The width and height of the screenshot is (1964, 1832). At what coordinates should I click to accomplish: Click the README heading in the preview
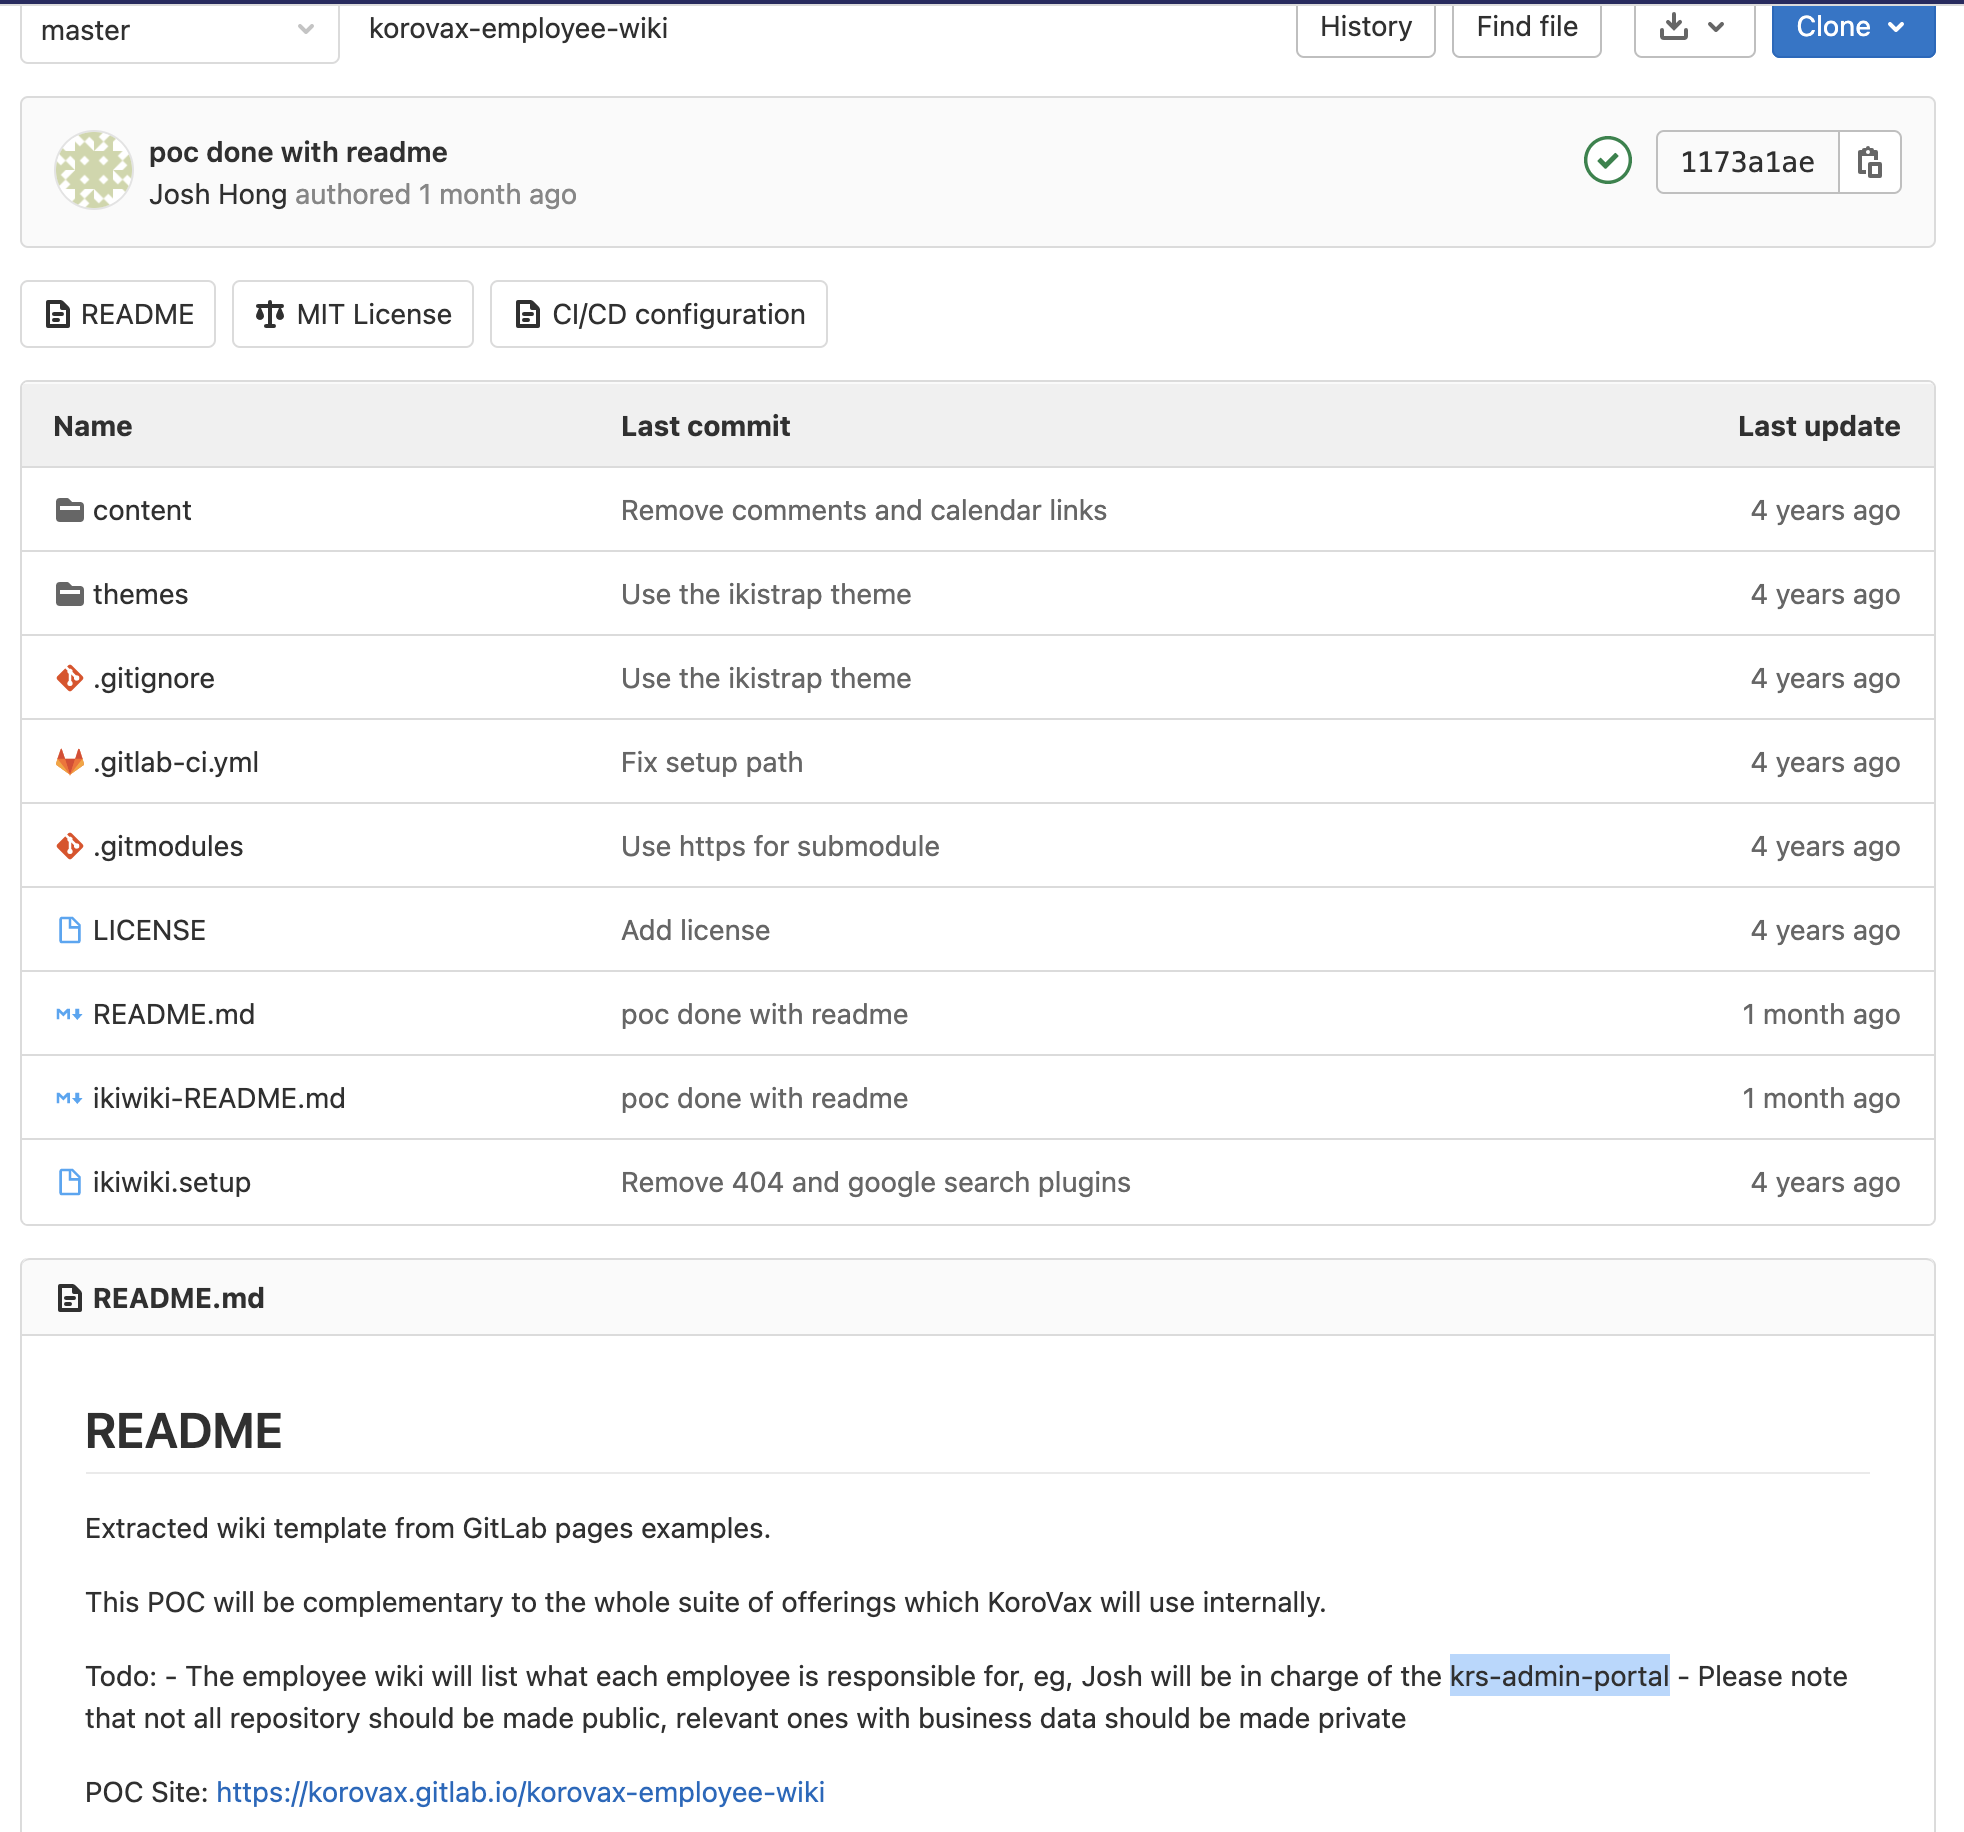pos(184,1431)
